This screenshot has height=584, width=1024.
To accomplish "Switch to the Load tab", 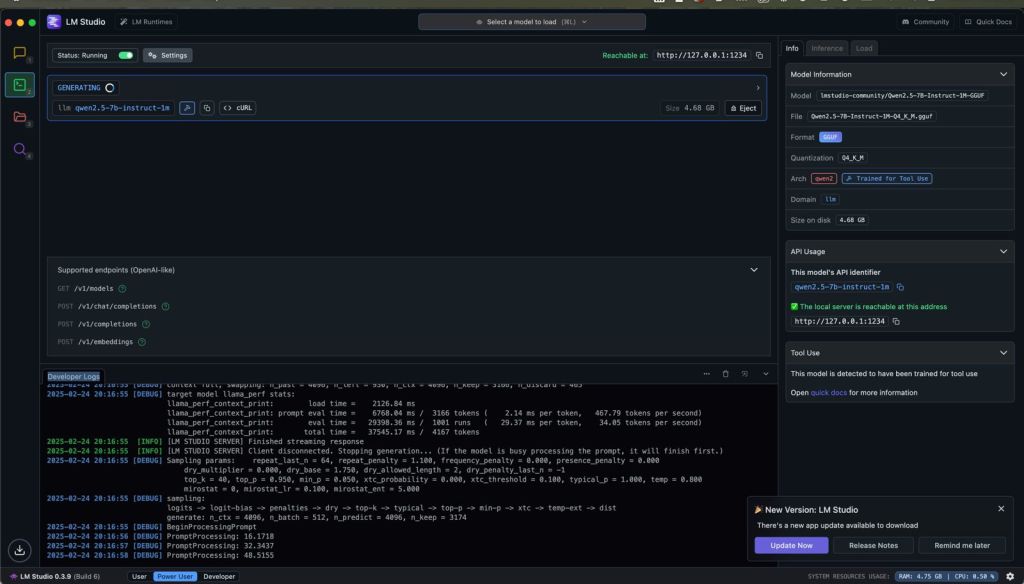I will (x=864, y=48).
